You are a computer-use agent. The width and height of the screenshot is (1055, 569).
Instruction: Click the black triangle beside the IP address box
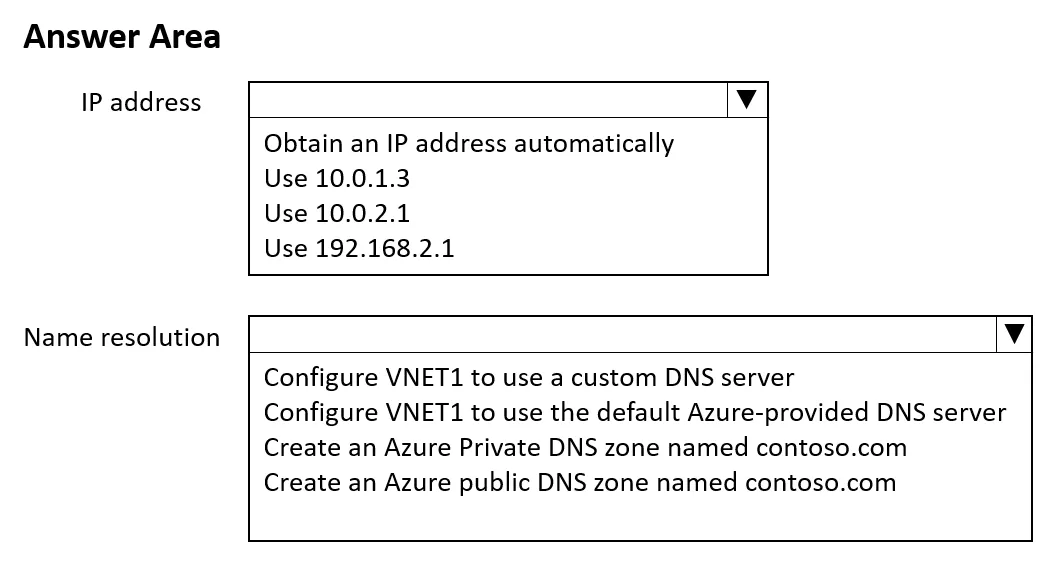click(746, 99)
